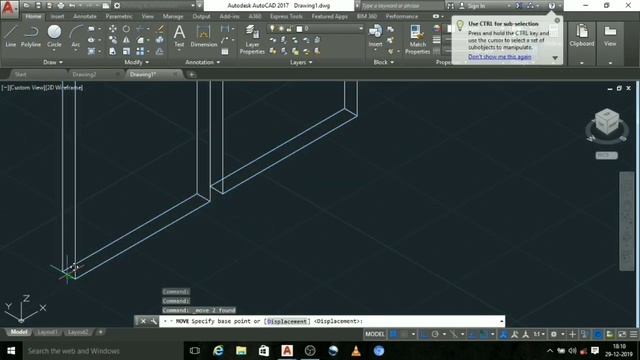Viewport: 640px width, 360px height.
Task: Toggle clean screen in status bar
Action: coord(622,334)
